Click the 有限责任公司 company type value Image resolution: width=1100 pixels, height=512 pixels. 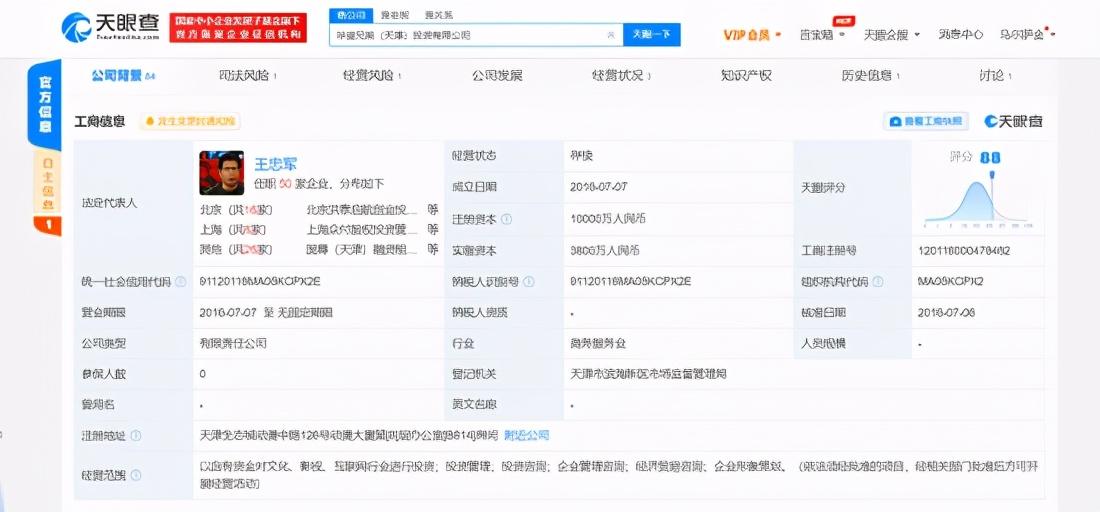[x=233, y=344]
